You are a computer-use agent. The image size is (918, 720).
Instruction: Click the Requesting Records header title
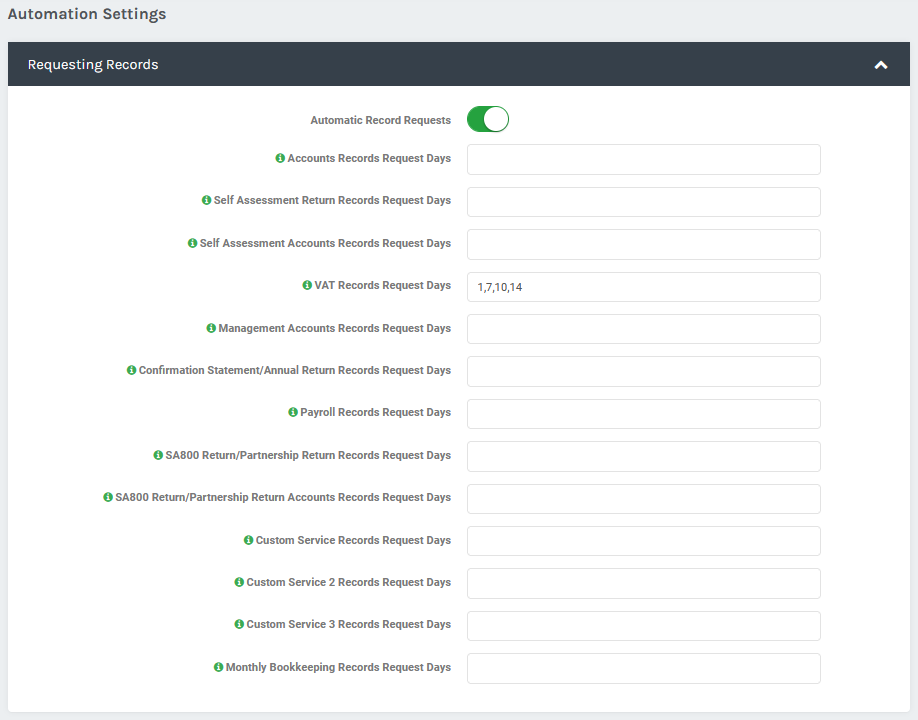coord(93,64)
